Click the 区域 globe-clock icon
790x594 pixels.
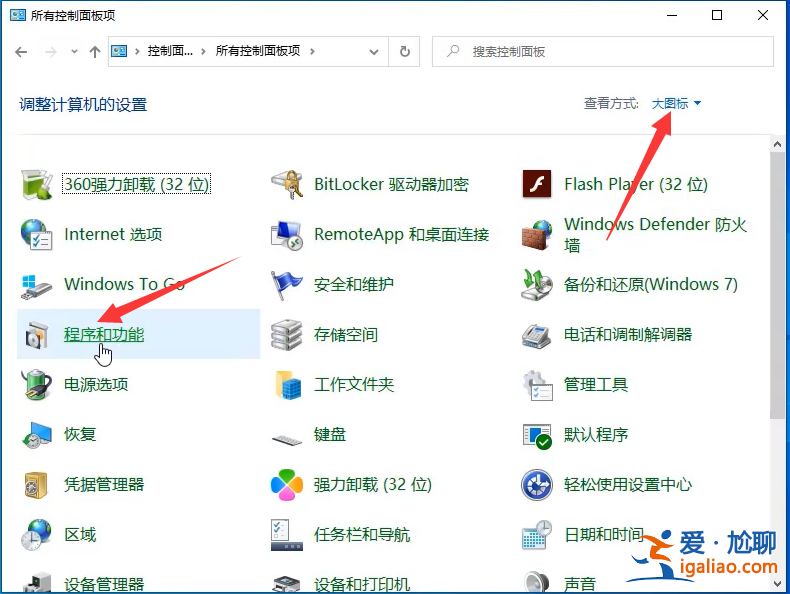point(37,535)
